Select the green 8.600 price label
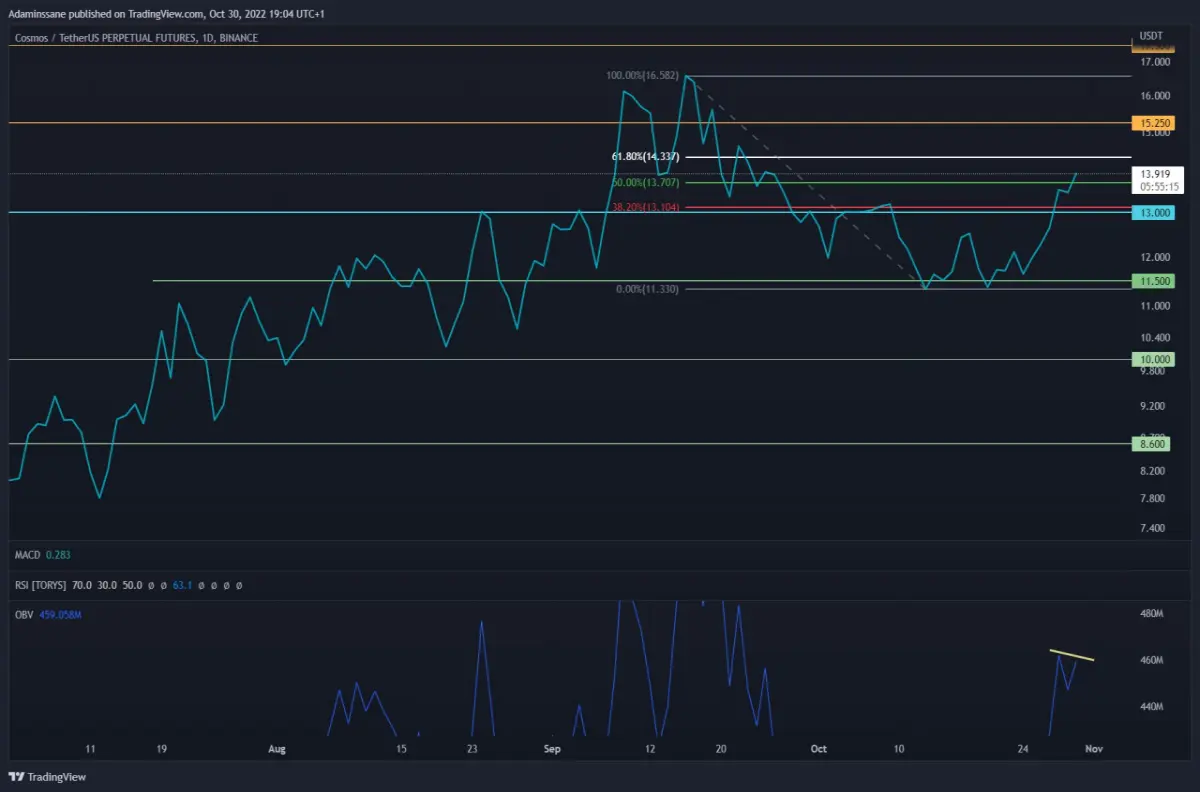 pos(1152,443)
